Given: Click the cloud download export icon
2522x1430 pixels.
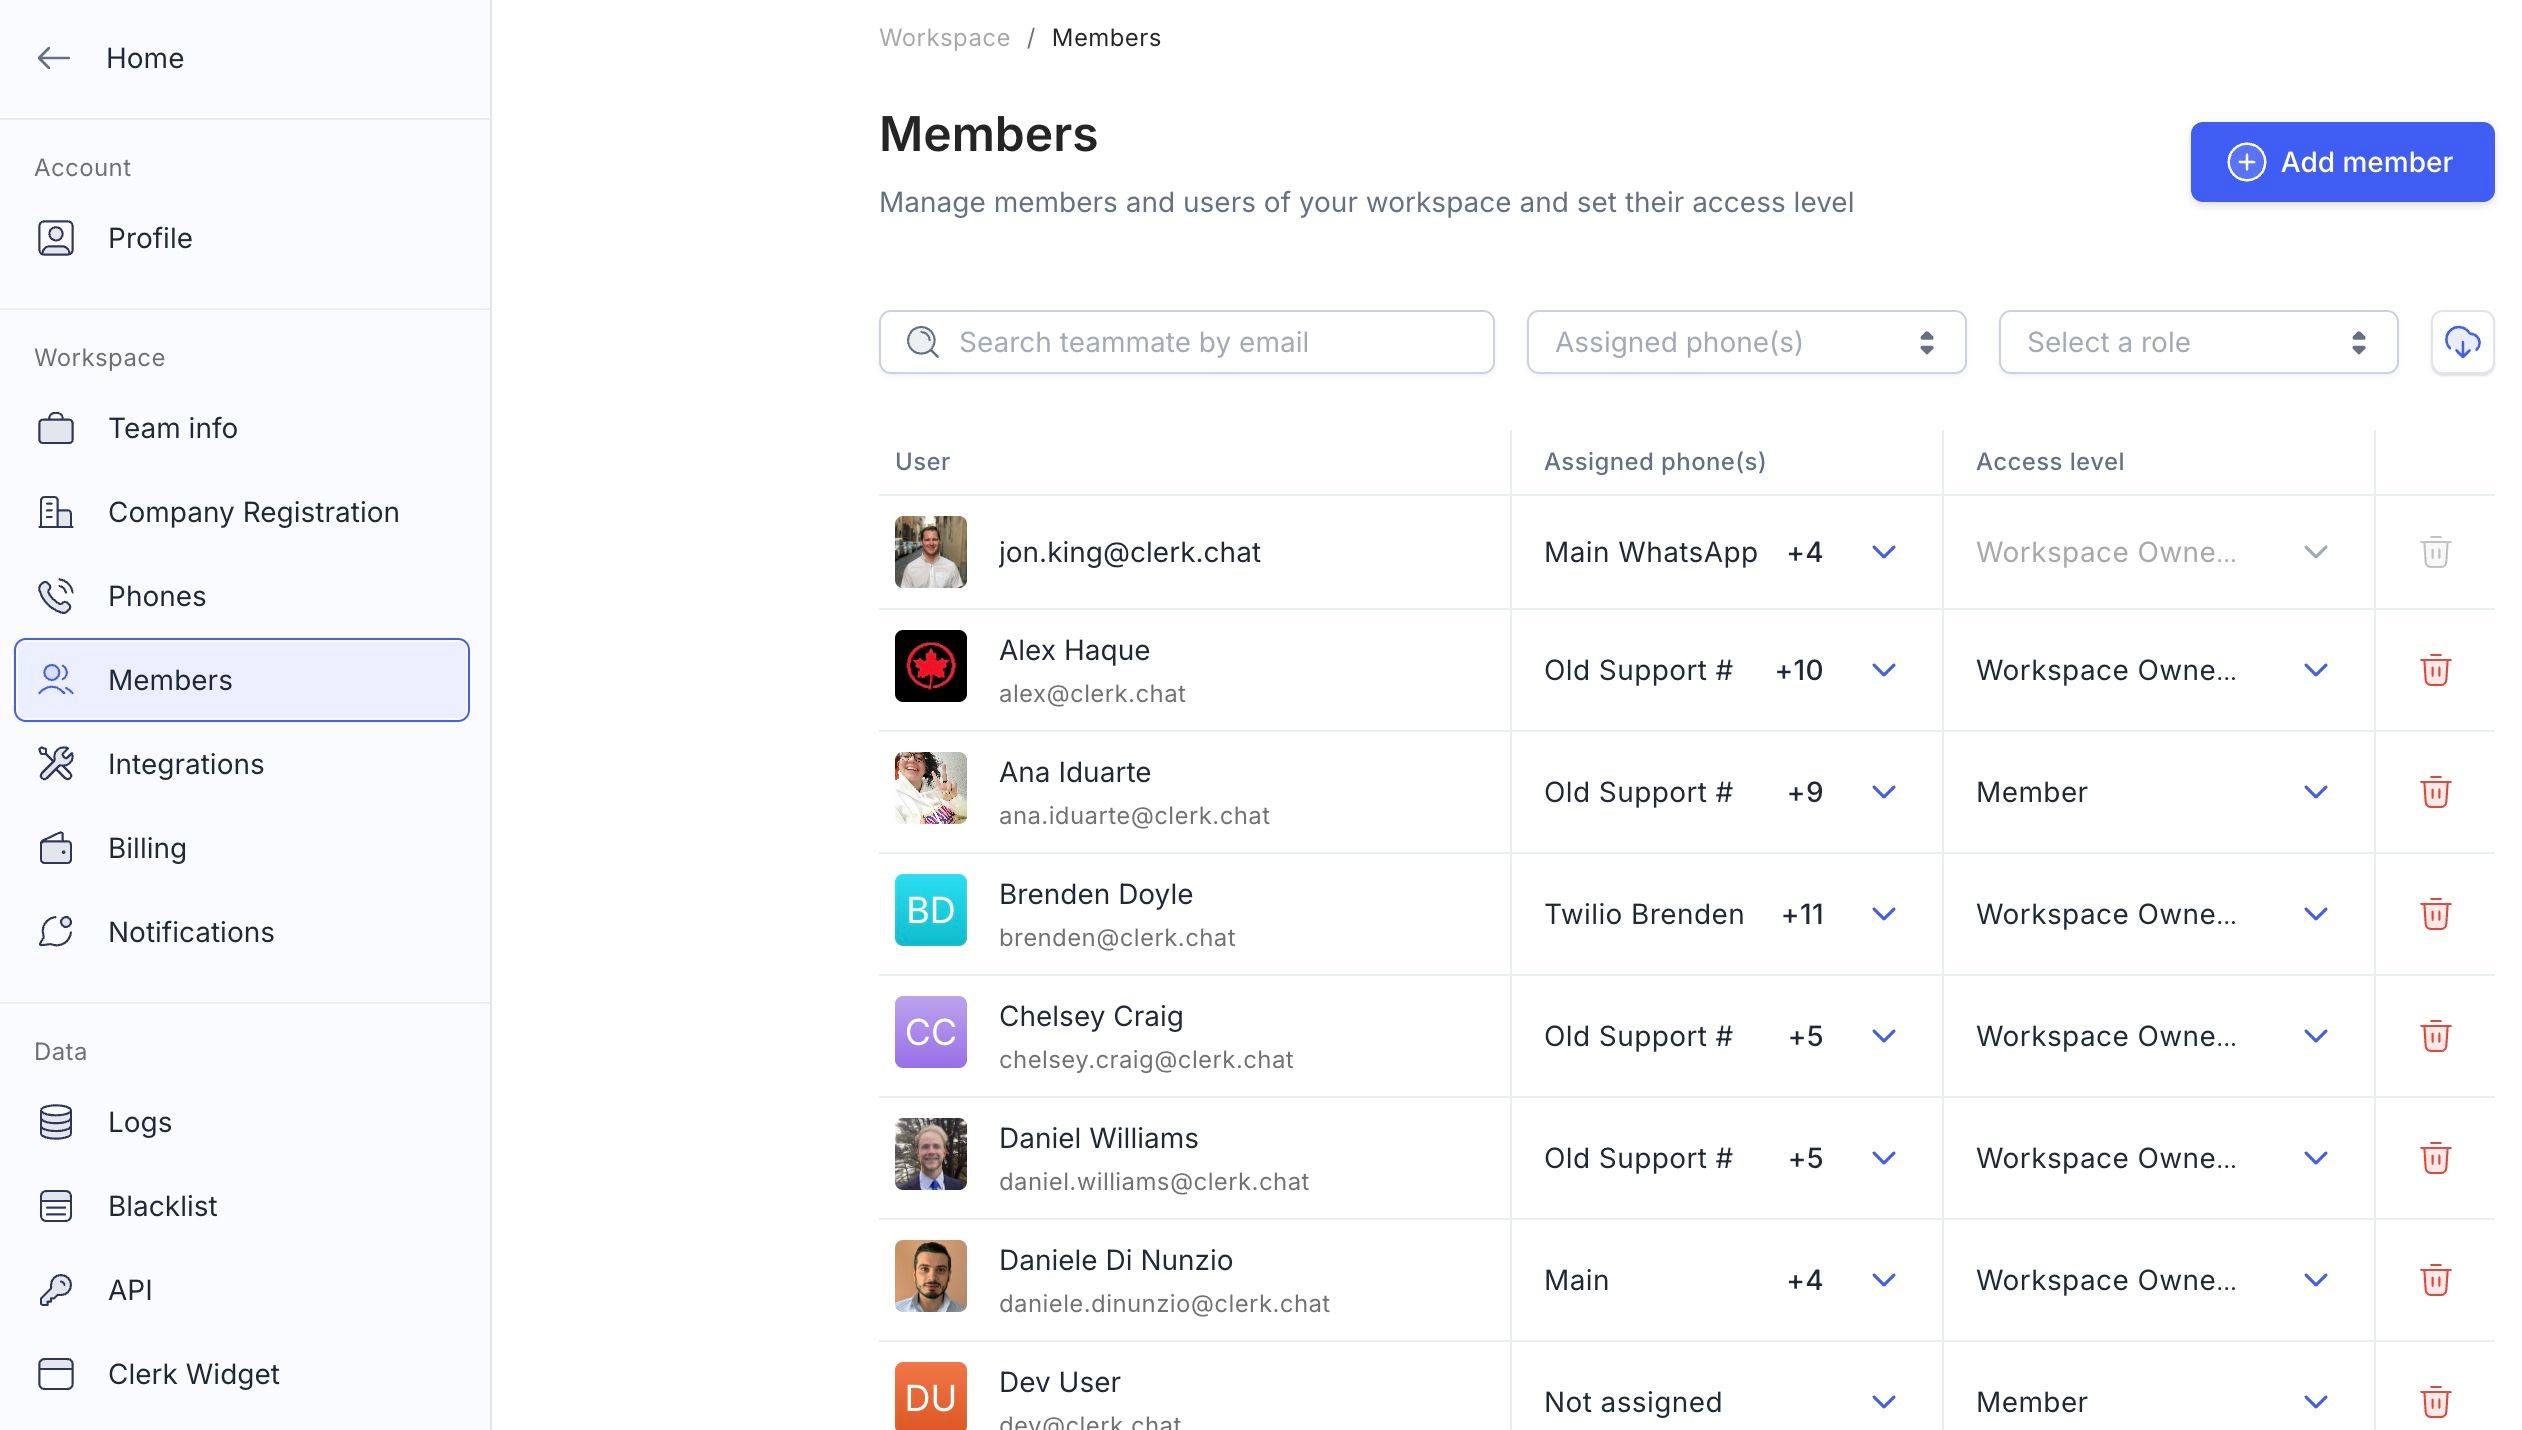Looking at the screenshot, I should (2461, 342).
